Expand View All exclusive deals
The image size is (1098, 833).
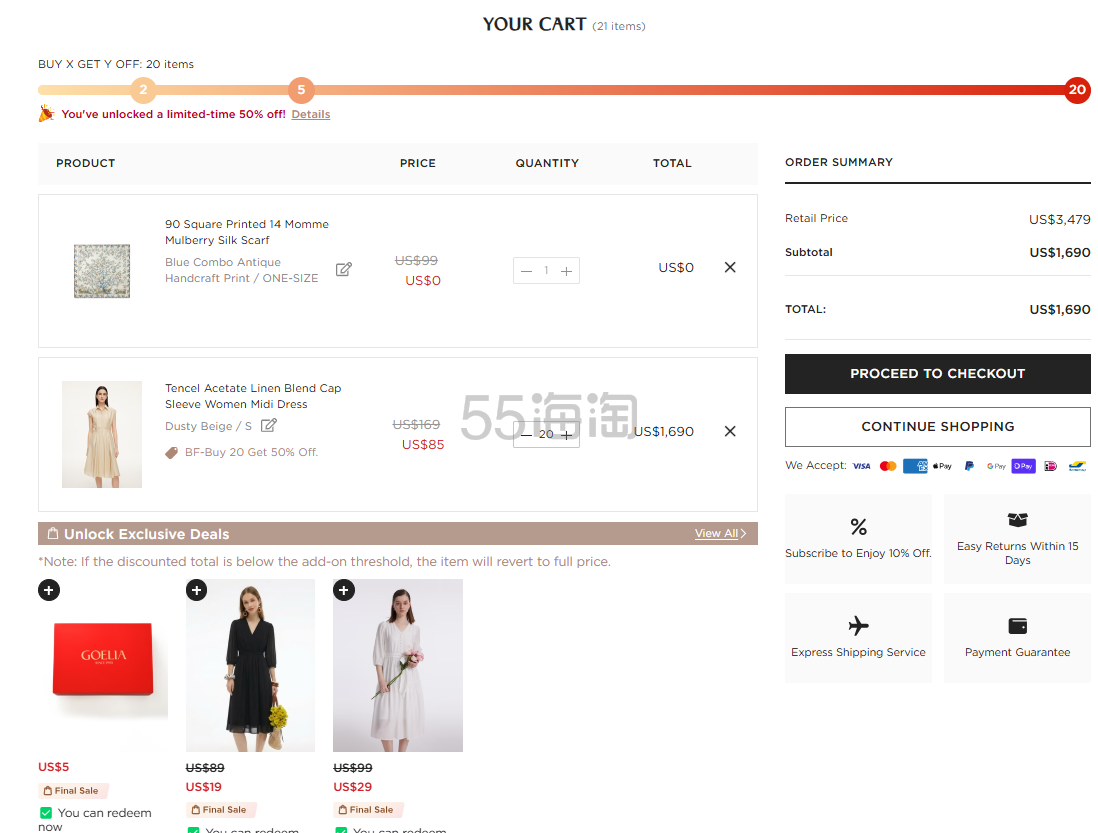720,533
